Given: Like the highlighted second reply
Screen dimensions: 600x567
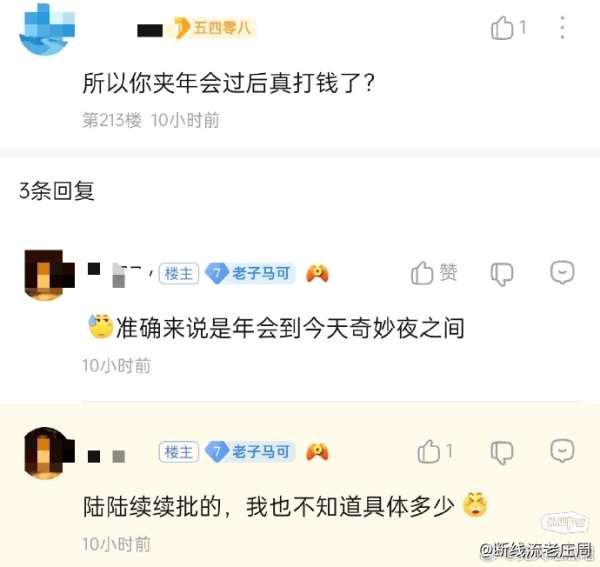Looking at the screenshot, I should click(434, 451).
